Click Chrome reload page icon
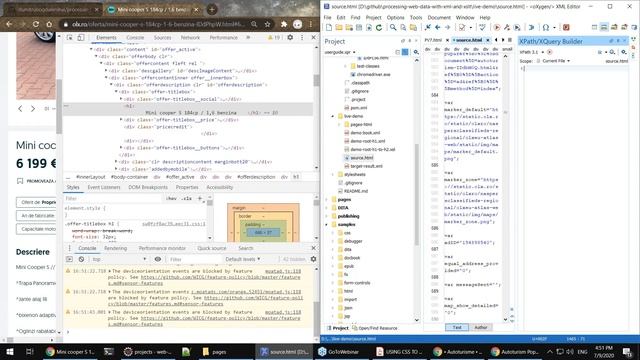This screenshot has height=360, width=640. coord(36,24)
